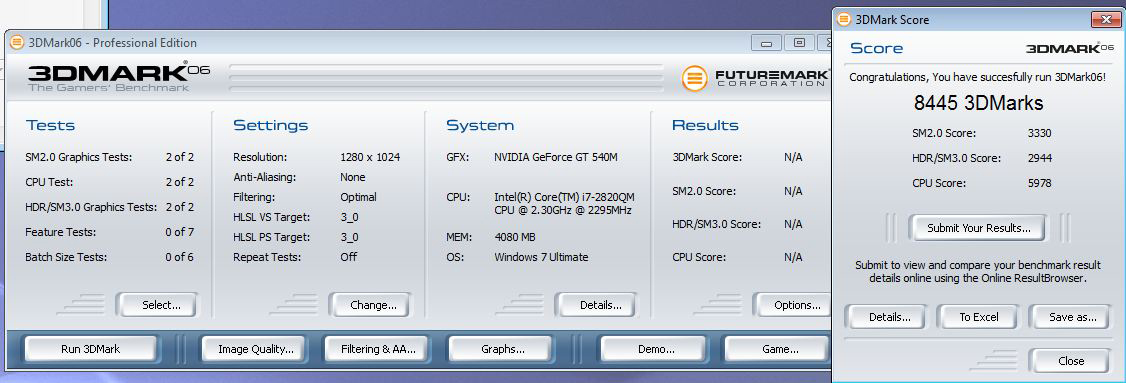This screenshot has height=383, width=1126.
Task: Click the Tests section heading
Action: pos(50,125)
